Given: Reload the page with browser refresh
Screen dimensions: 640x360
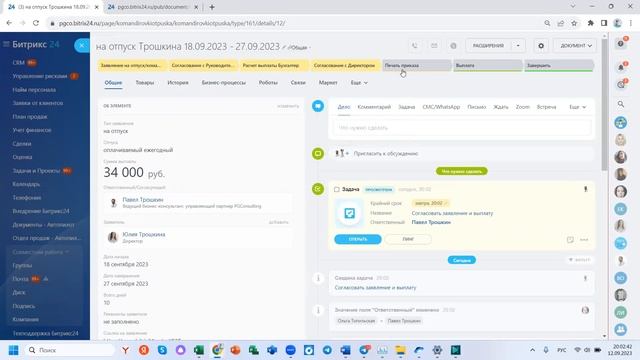Looking at the screenshot, I should point(36,23).
